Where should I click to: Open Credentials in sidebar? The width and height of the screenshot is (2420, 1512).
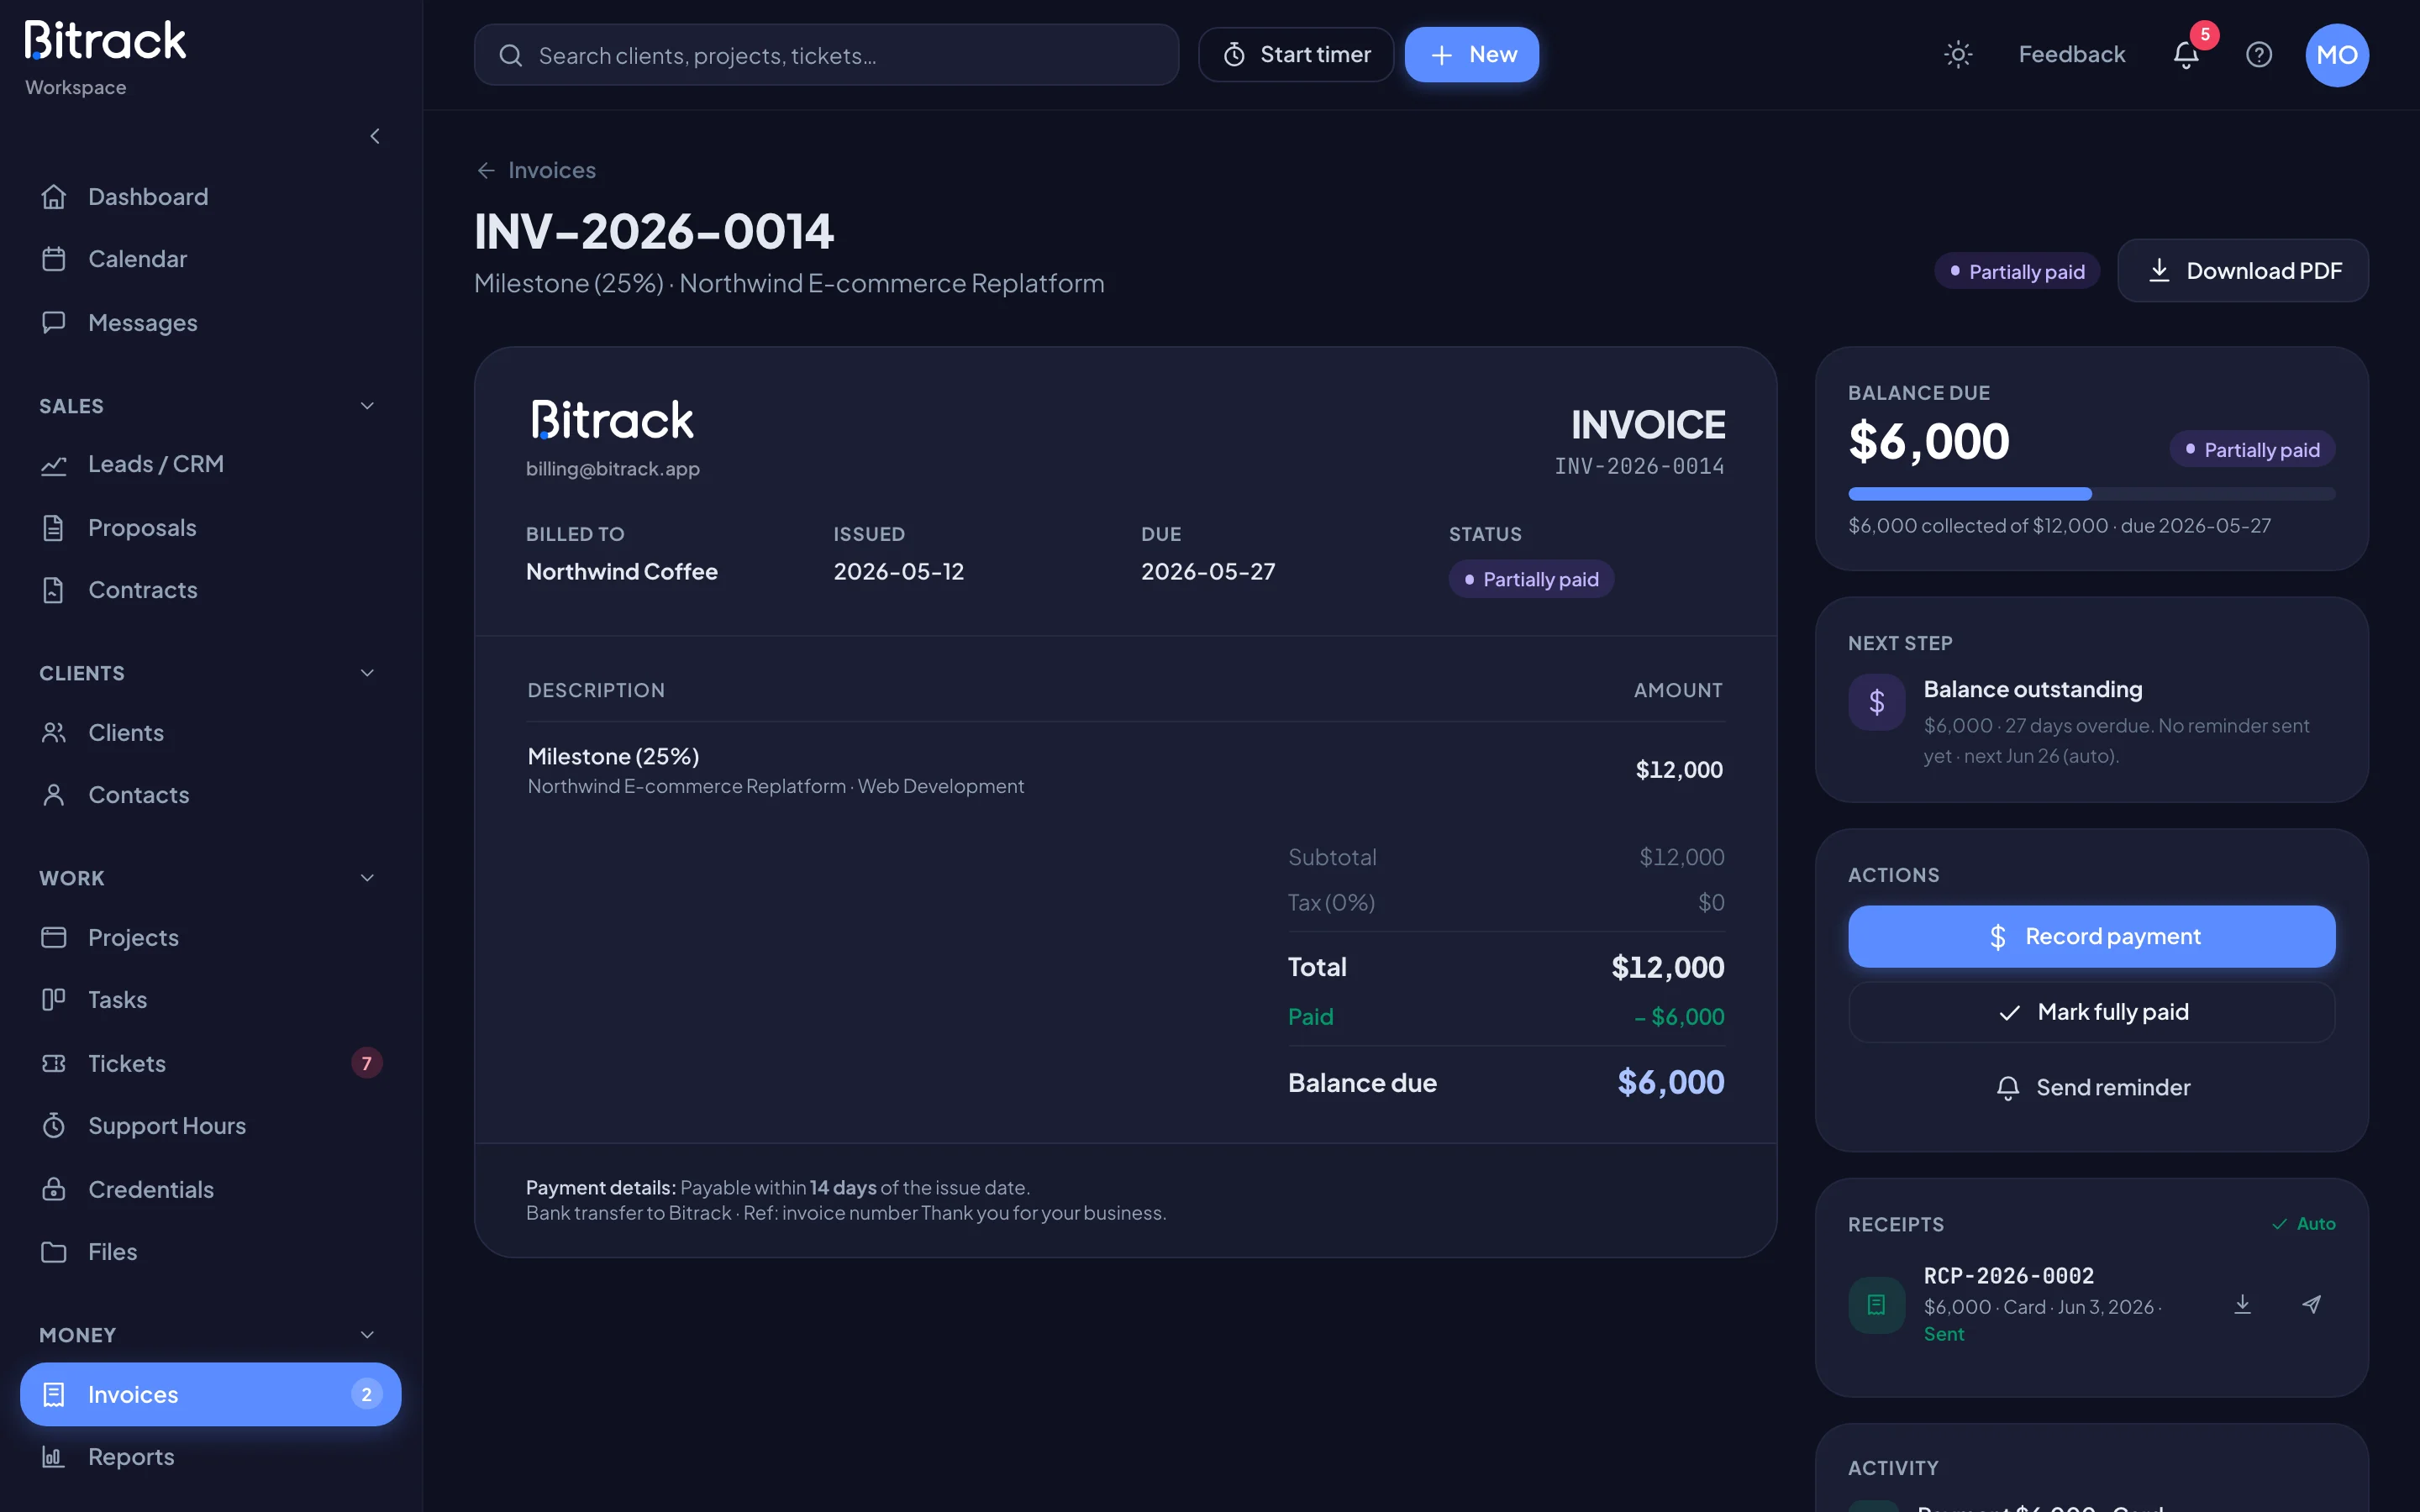[210, 1189]
